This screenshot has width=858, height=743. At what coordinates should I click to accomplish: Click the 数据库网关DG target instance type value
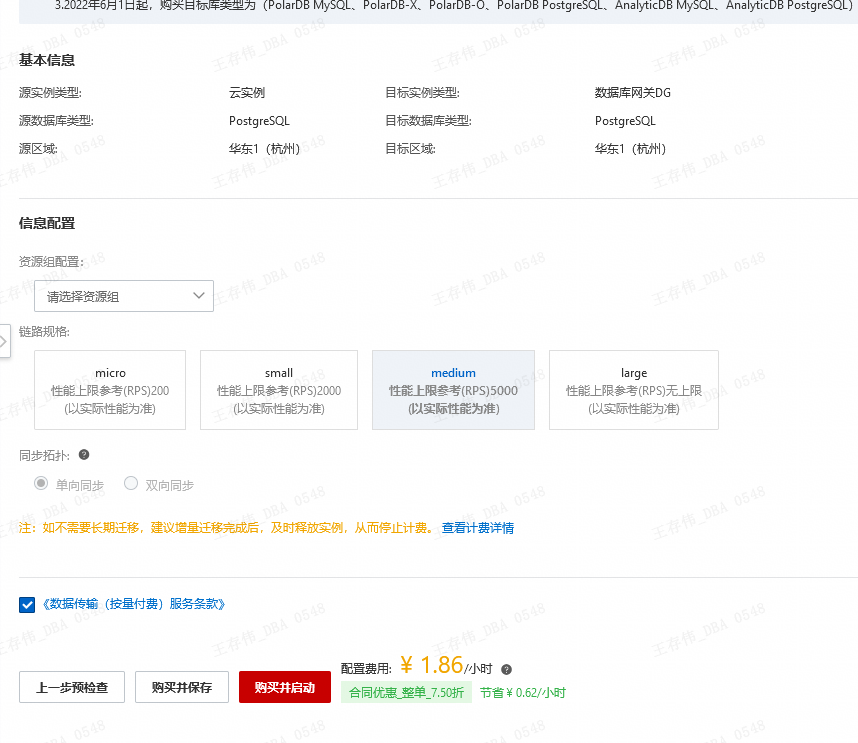[633, 93]
